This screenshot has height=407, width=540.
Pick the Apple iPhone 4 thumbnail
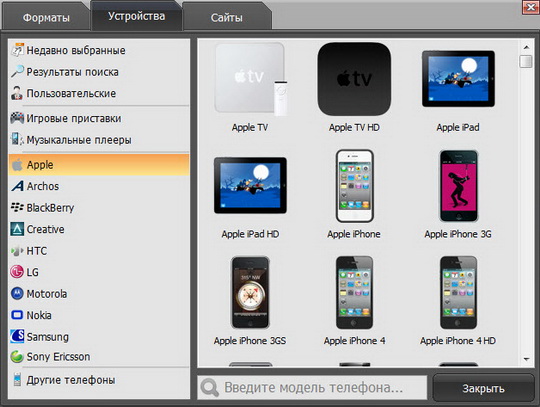click(x=354, y=292)
